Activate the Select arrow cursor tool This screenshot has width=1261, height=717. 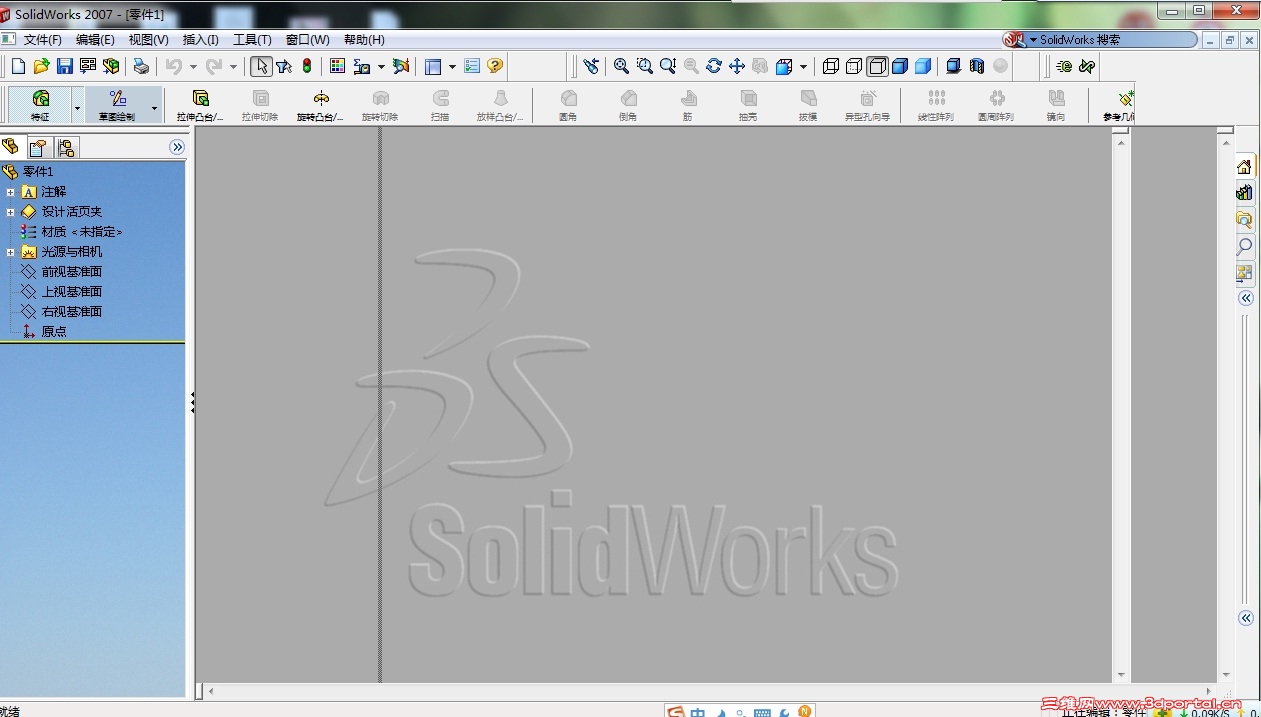(x=261, y=66)
